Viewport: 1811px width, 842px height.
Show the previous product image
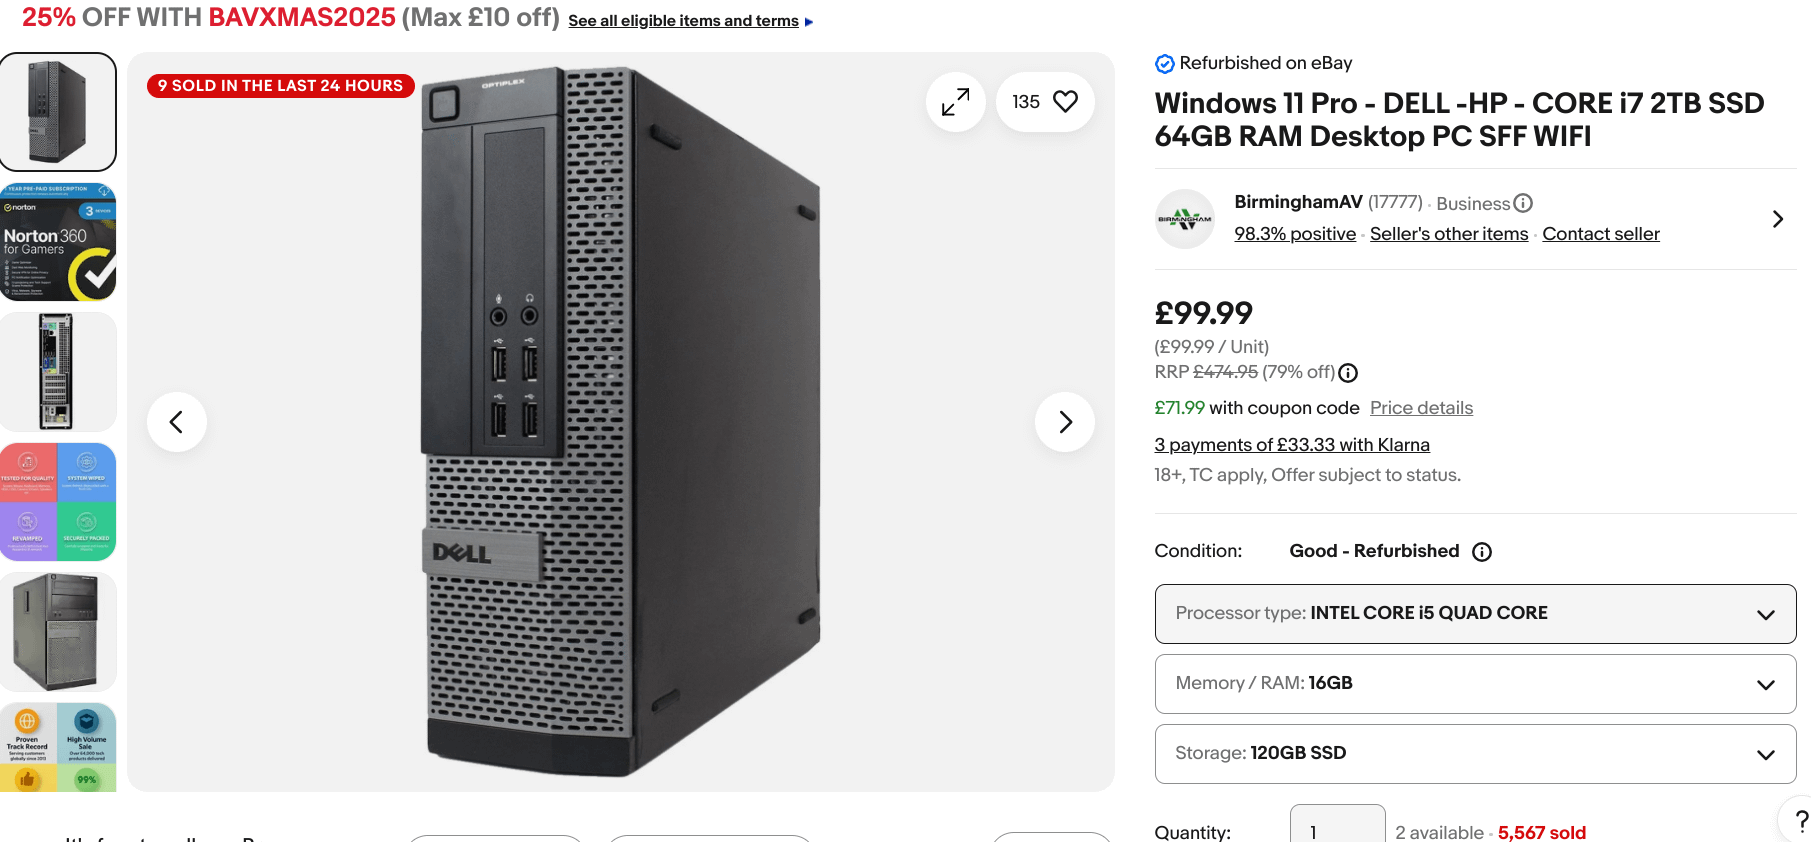[x=177, y=422]
